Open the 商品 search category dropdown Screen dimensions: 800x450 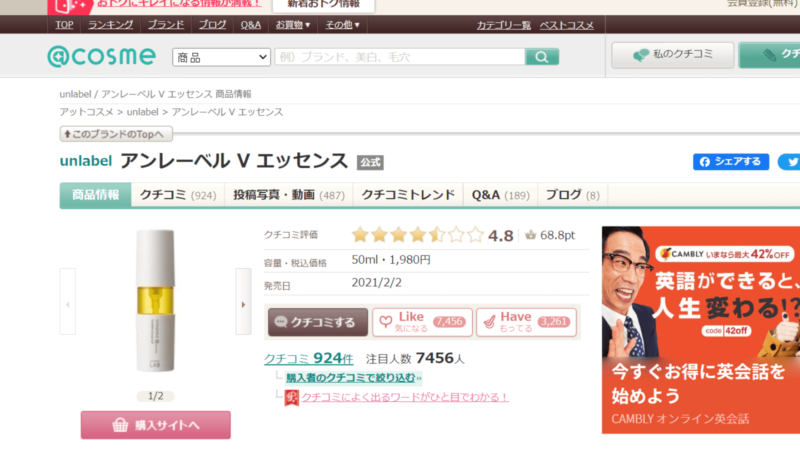click(x=221, y=57)
